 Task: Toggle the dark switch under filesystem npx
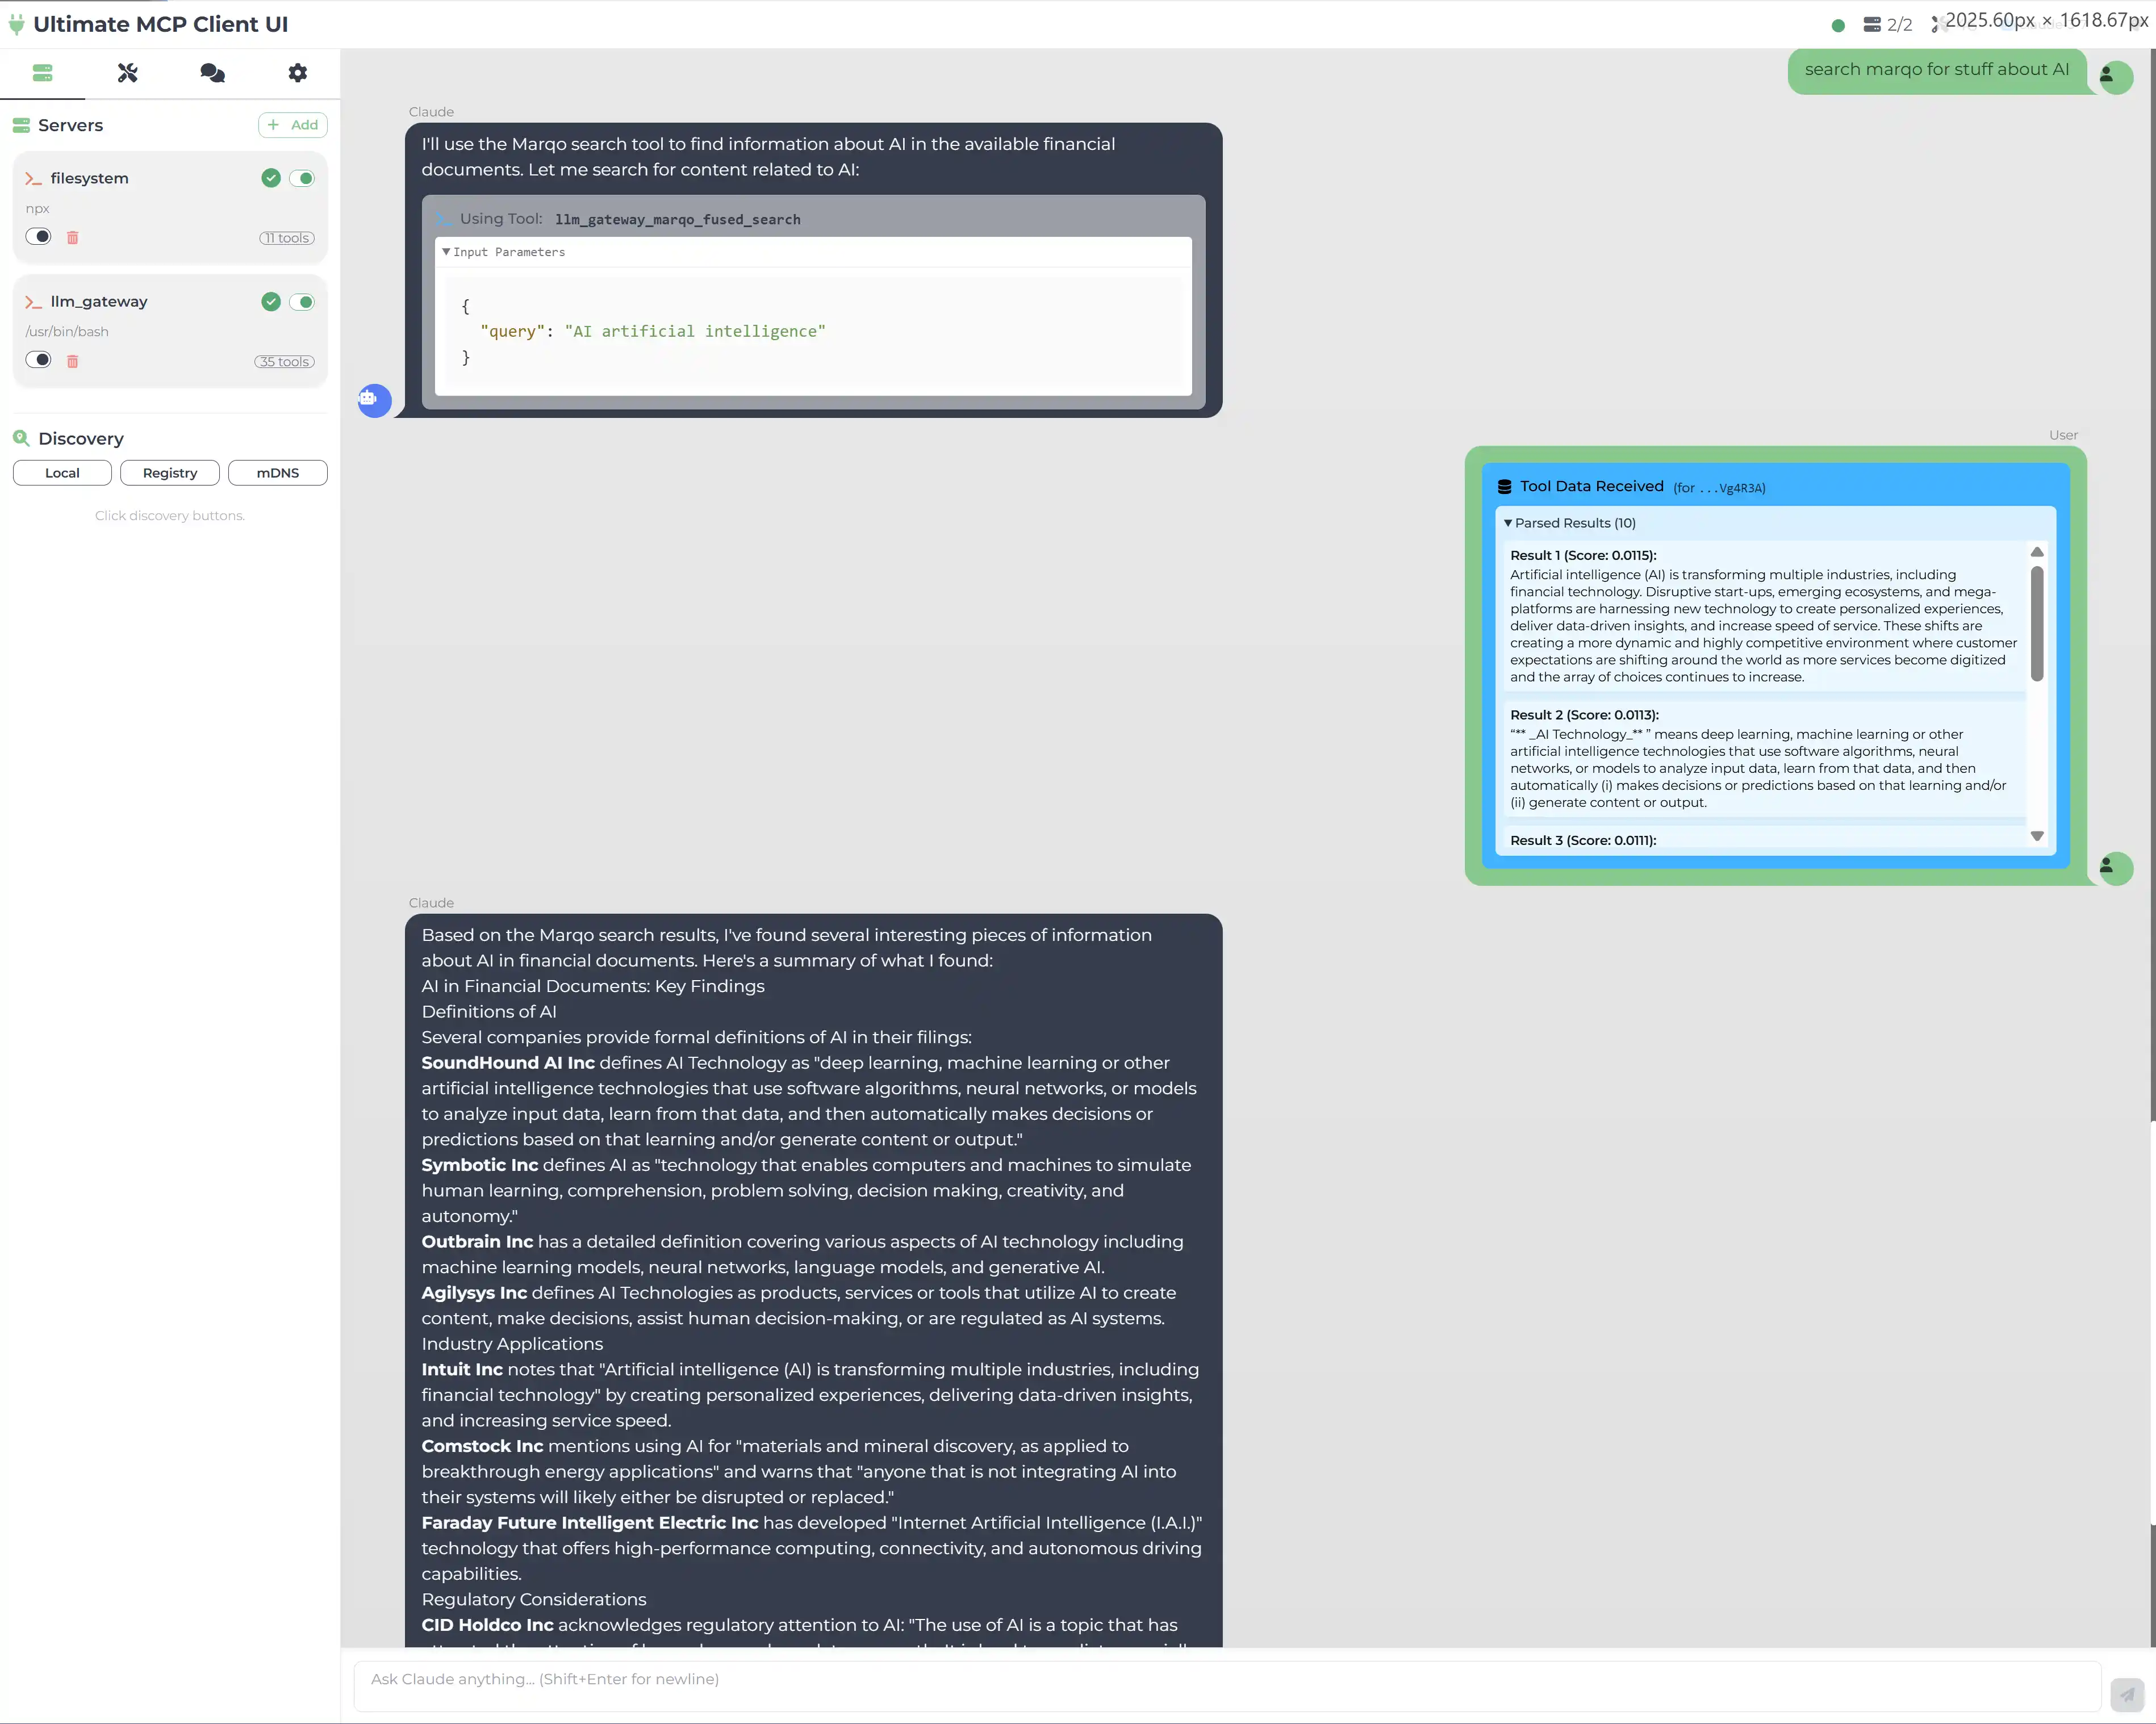coord(38,237)
